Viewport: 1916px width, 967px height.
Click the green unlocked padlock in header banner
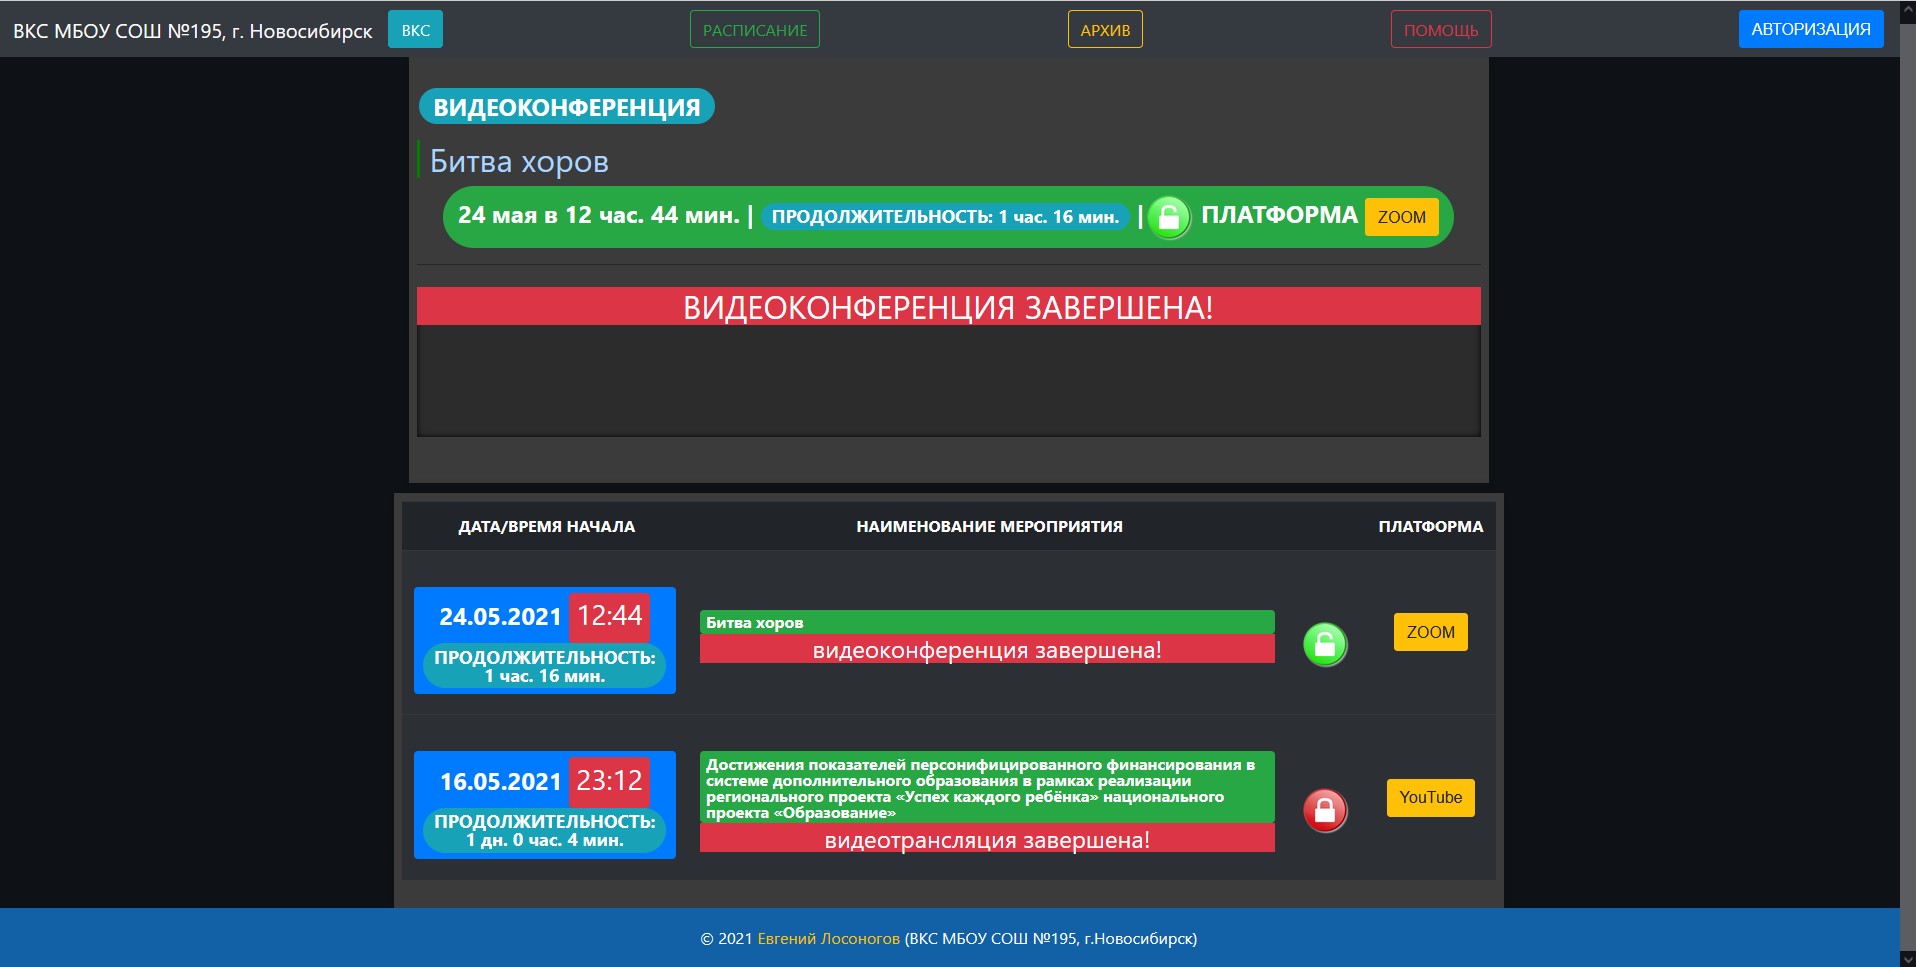click(x=1168, y=217)
